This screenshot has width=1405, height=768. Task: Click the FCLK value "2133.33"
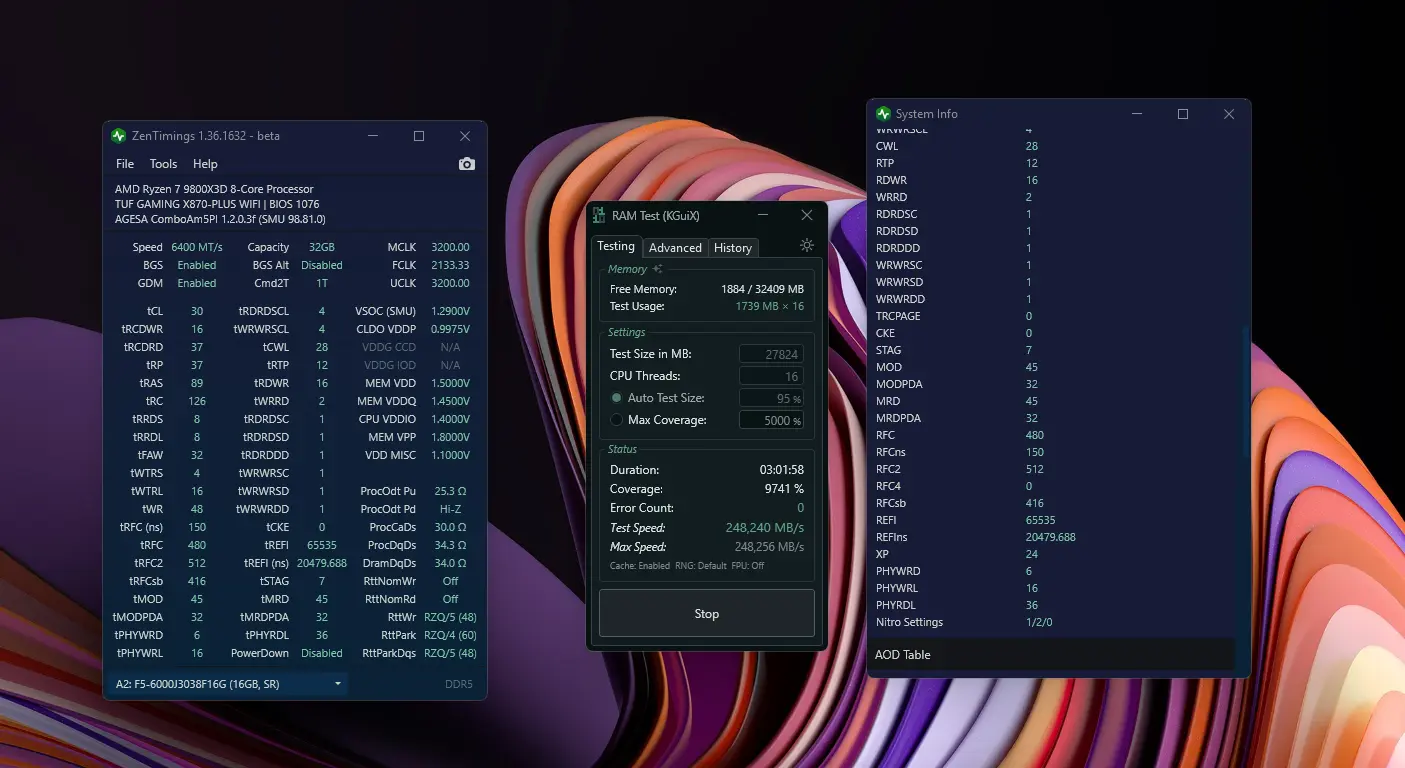(450, 265)
